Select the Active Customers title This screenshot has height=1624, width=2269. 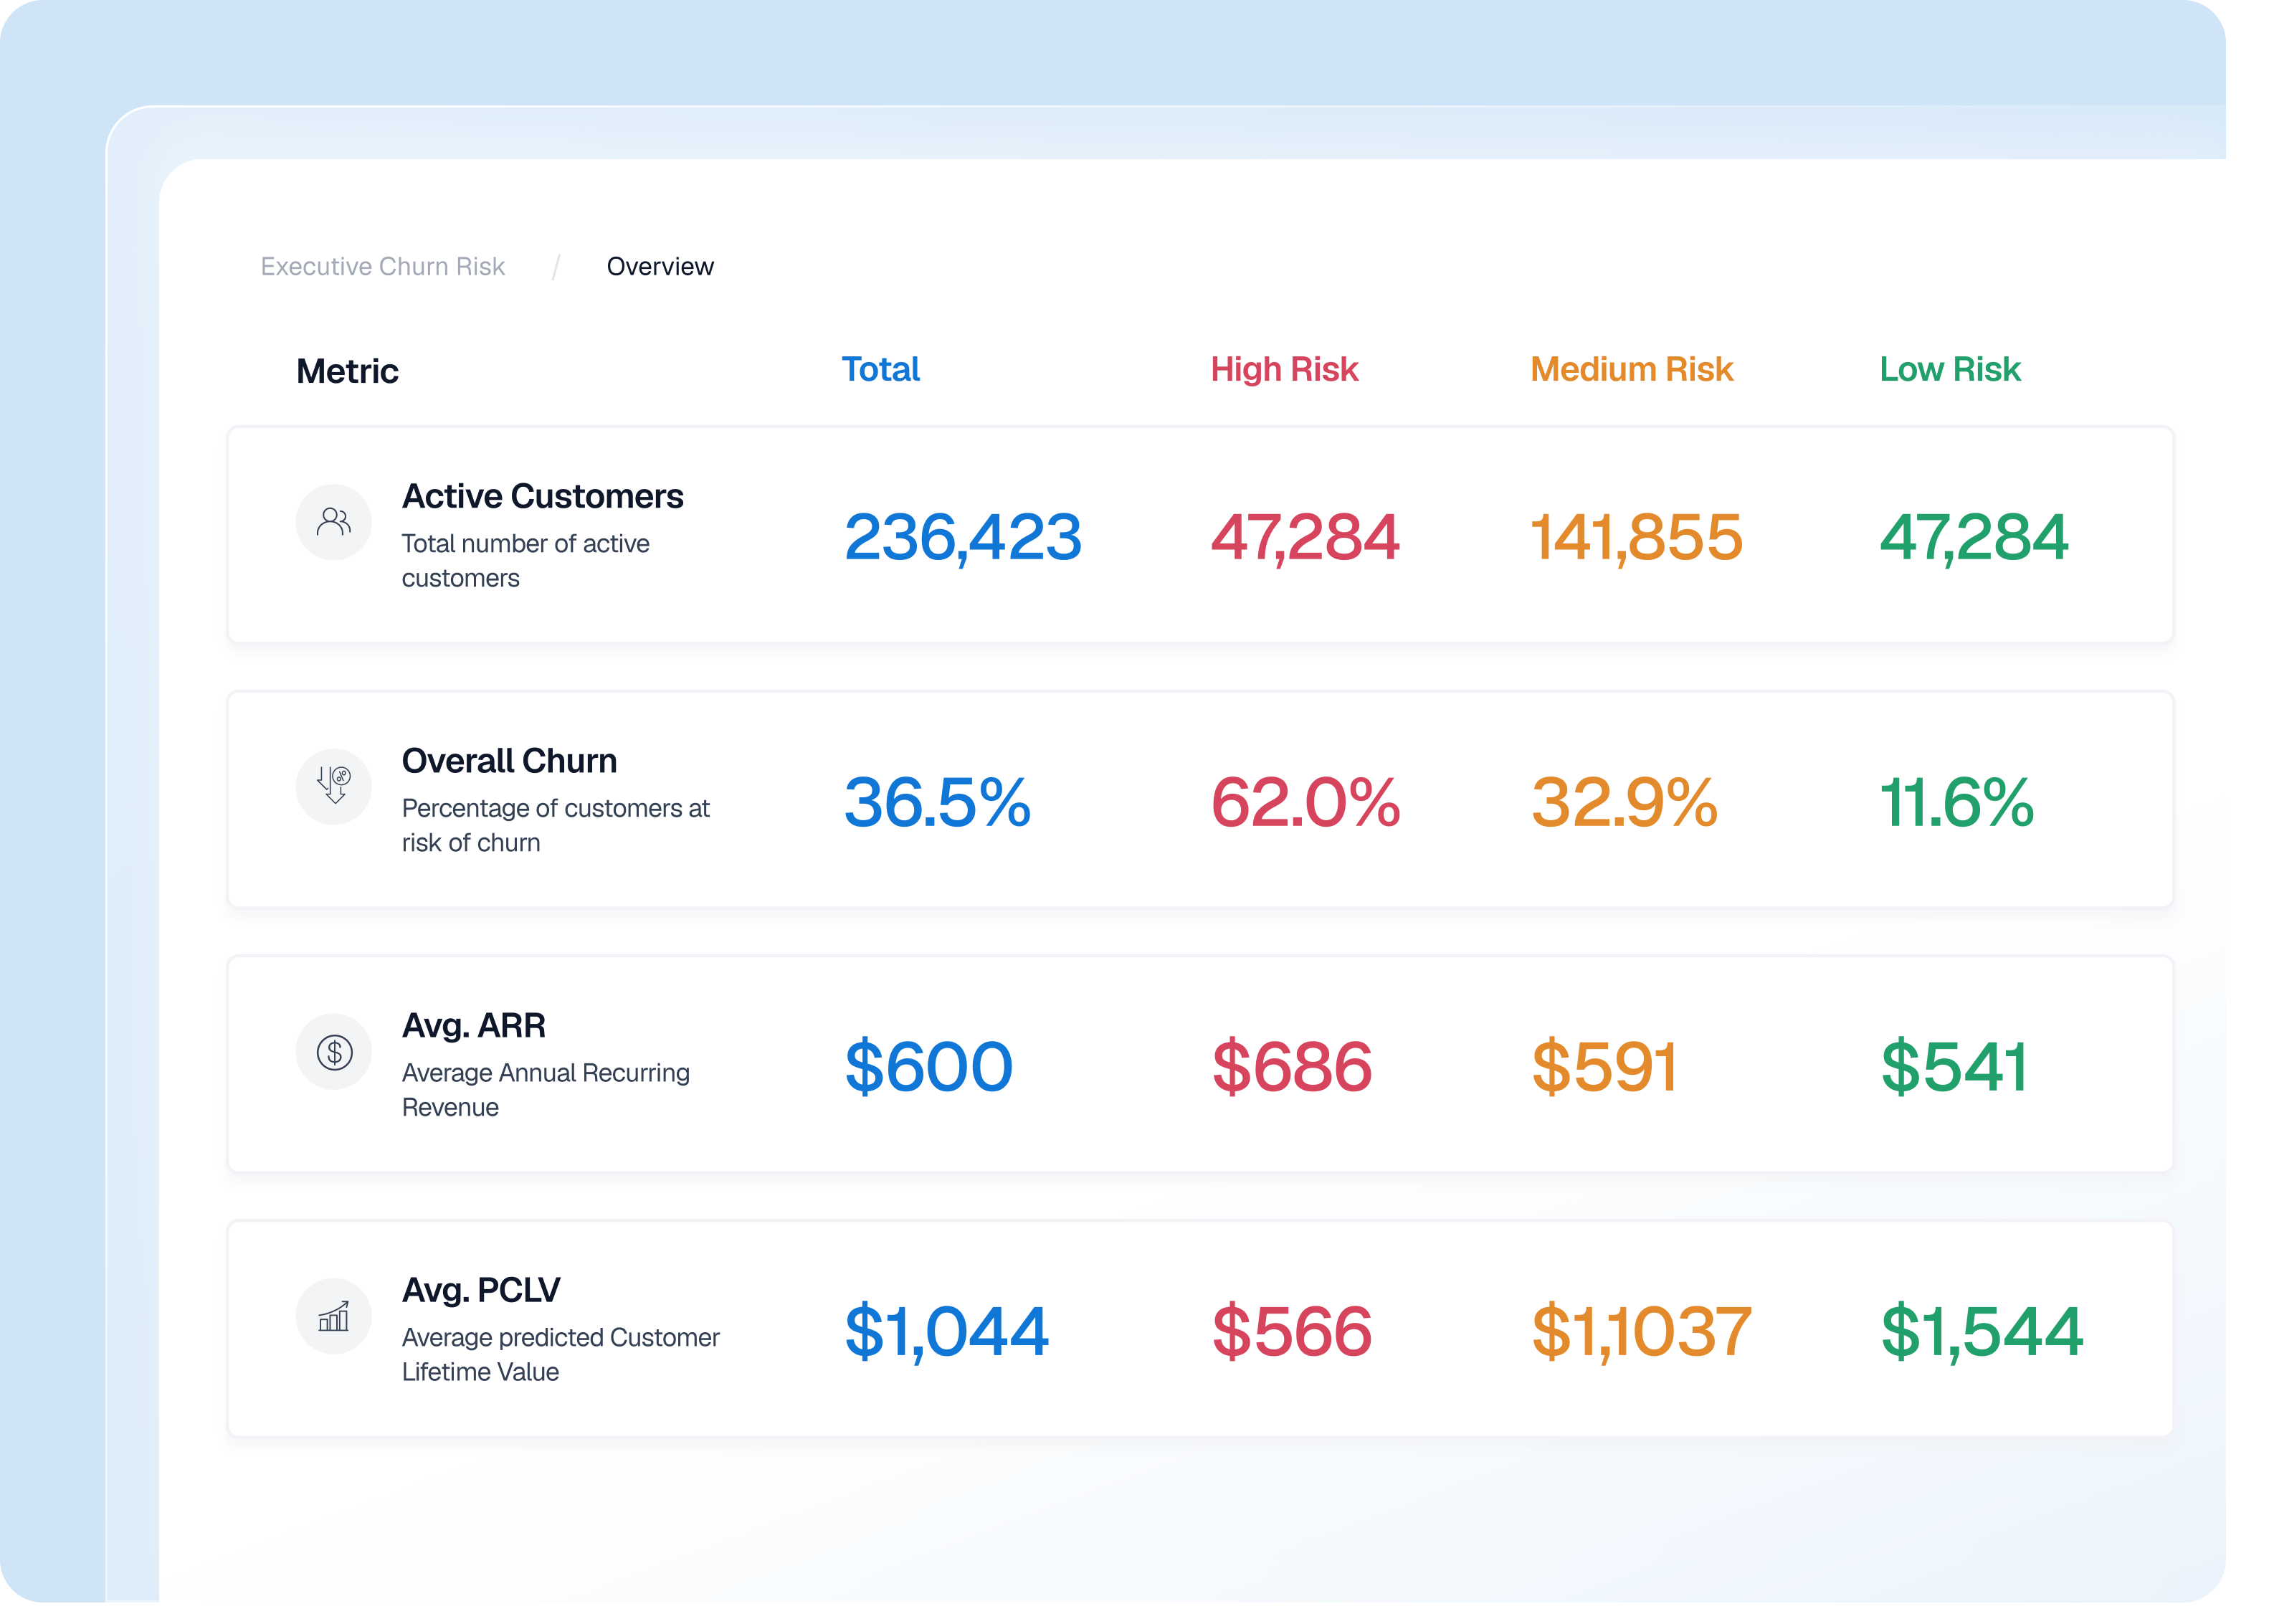tap(543, 496)
